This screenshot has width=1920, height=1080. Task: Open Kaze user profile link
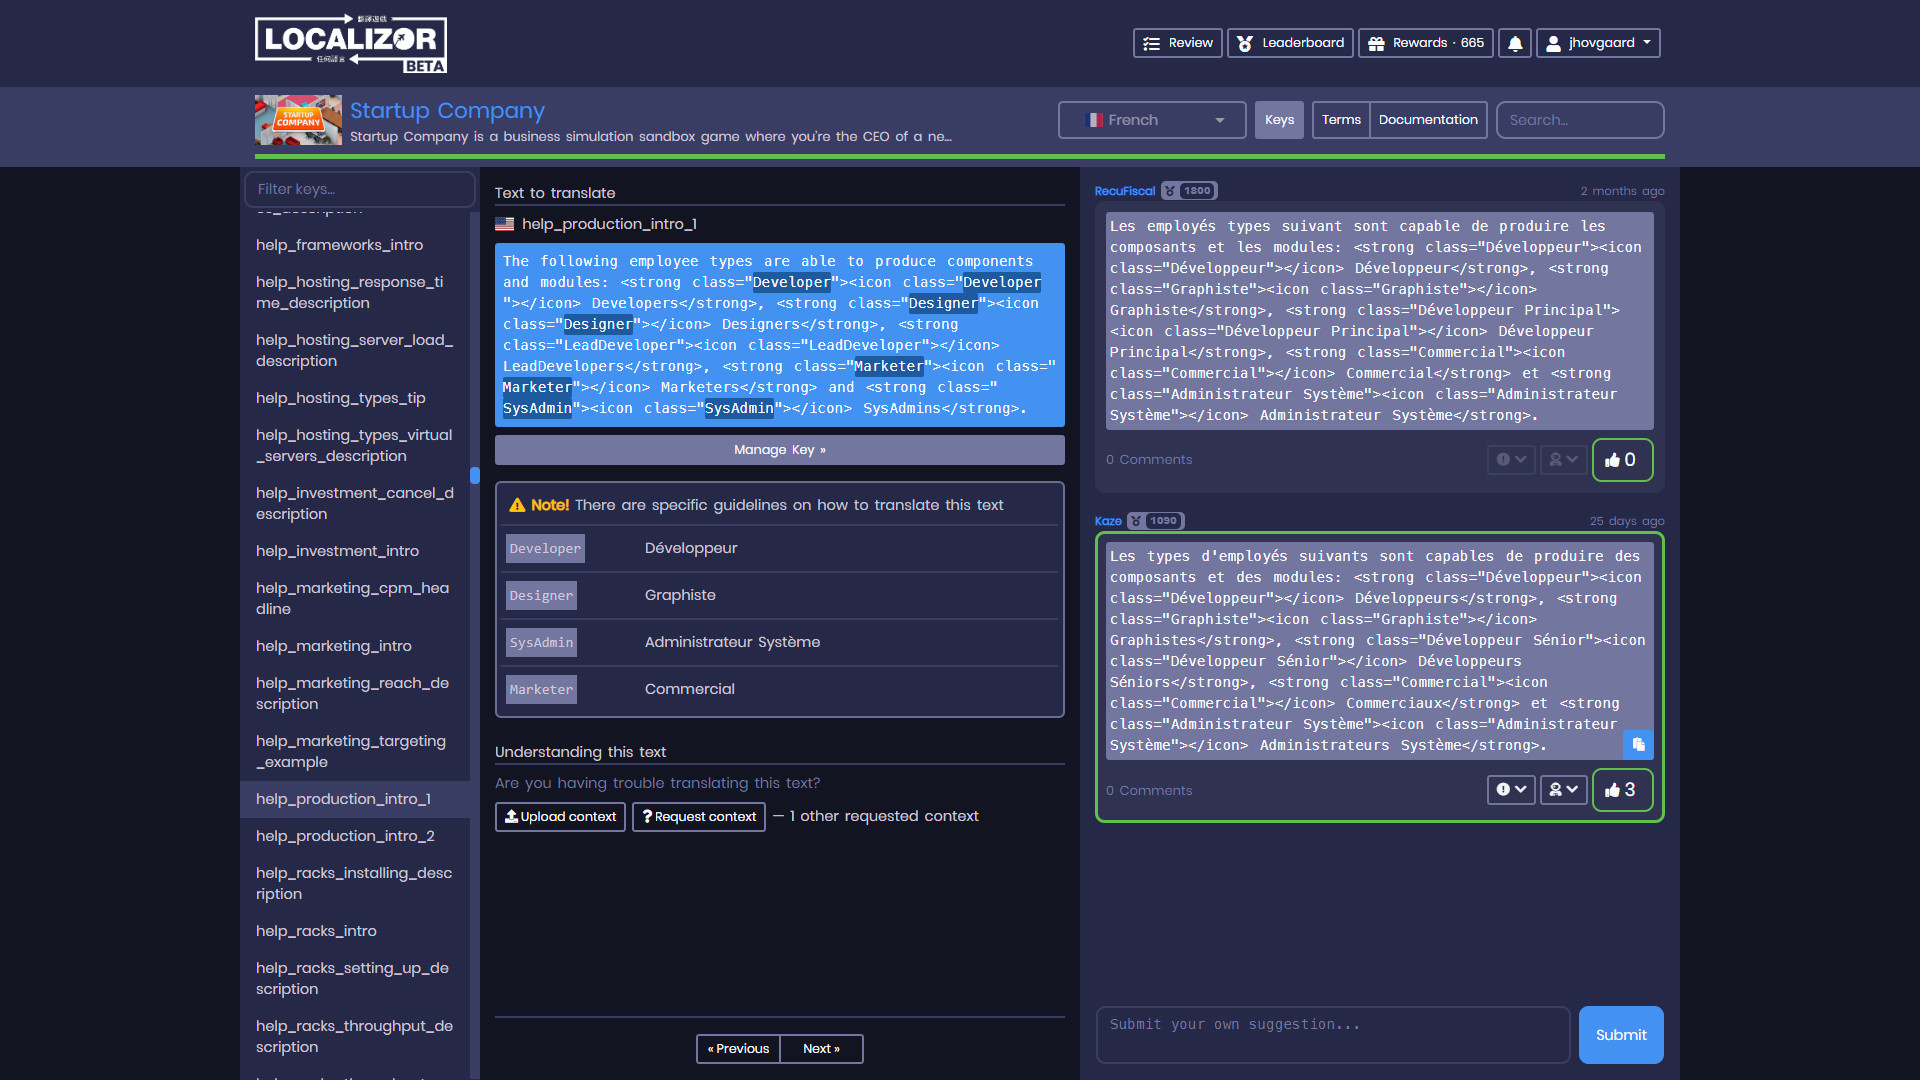(x=1108, y=521)
